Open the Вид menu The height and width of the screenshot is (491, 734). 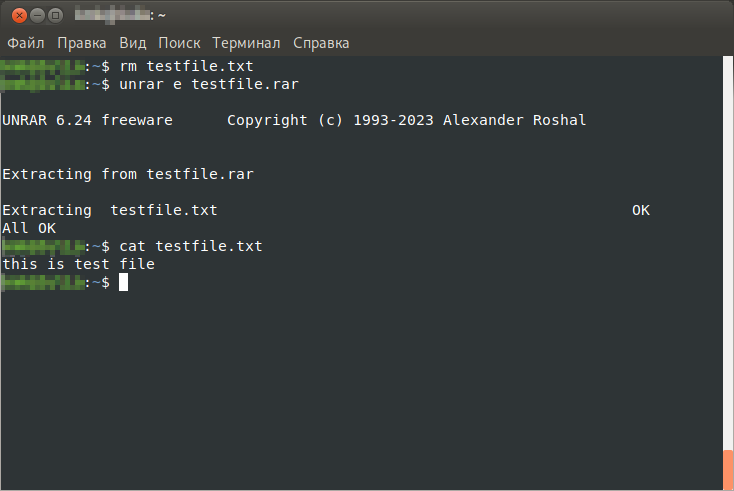coord(132,43)
